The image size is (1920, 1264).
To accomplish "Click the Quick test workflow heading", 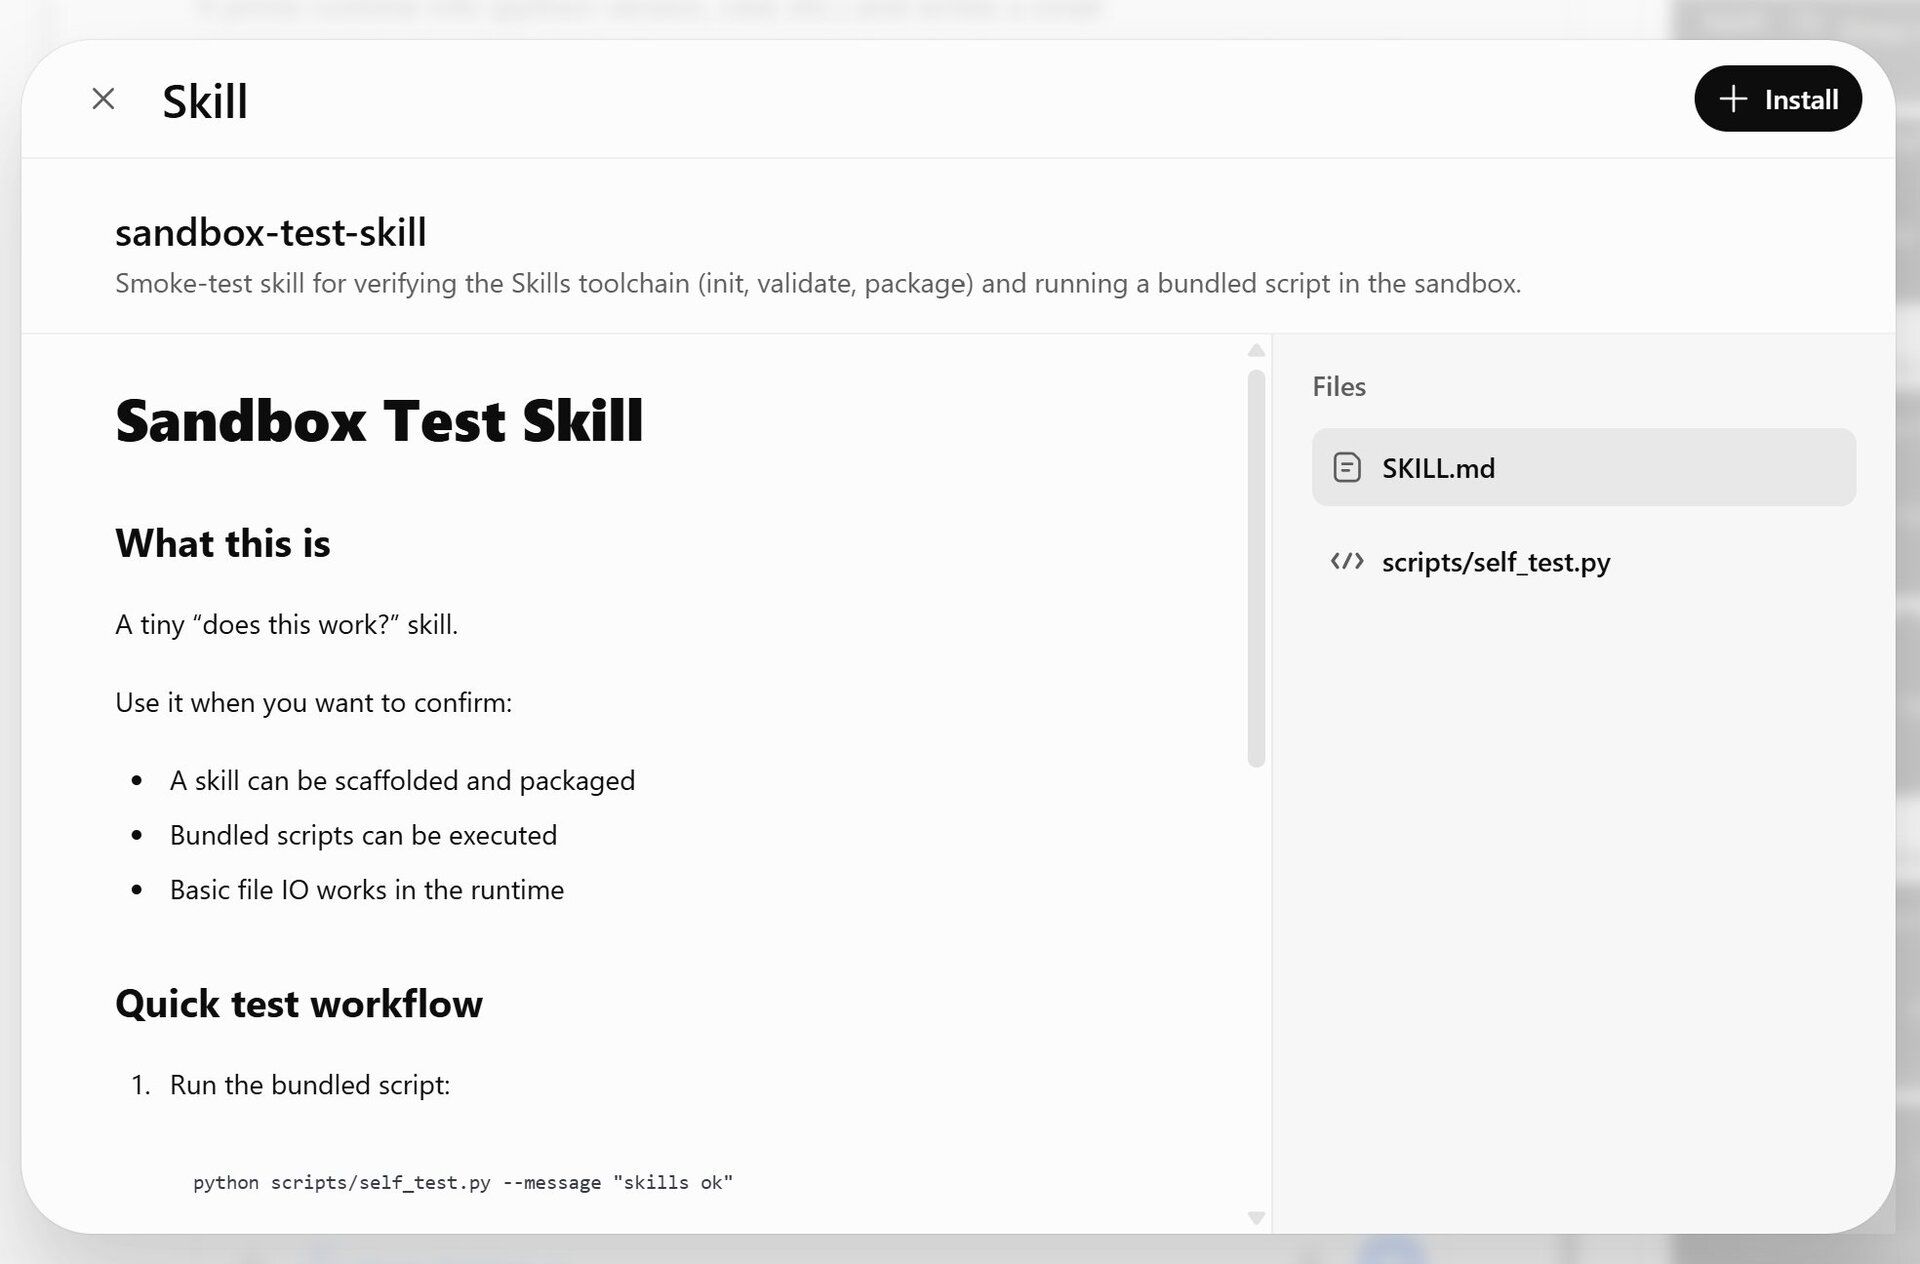I will tap(298, 1004).
